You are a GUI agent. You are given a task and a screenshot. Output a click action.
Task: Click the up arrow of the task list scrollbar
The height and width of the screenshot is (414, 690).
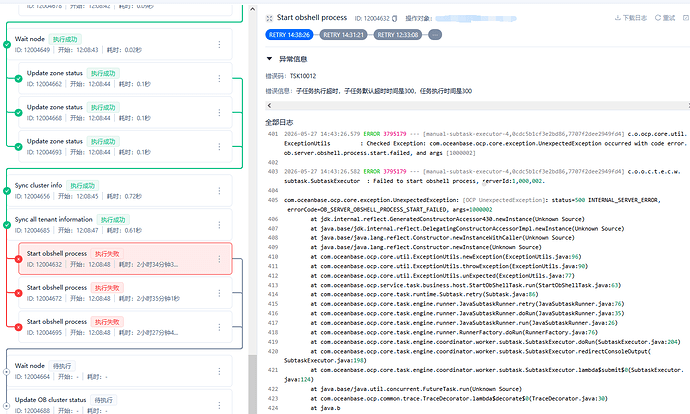pyautogui.click(x=253, y=9)
